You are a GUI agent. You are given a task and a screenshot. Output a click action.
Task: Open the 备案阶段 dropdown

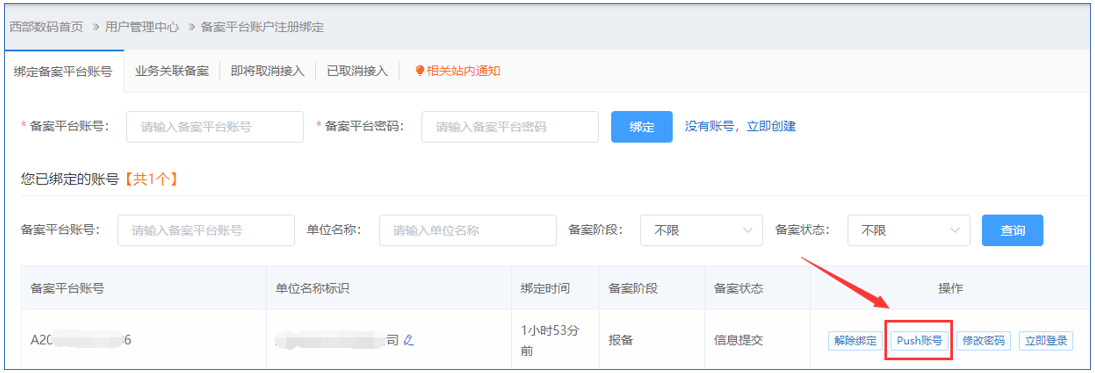(701, 231)
